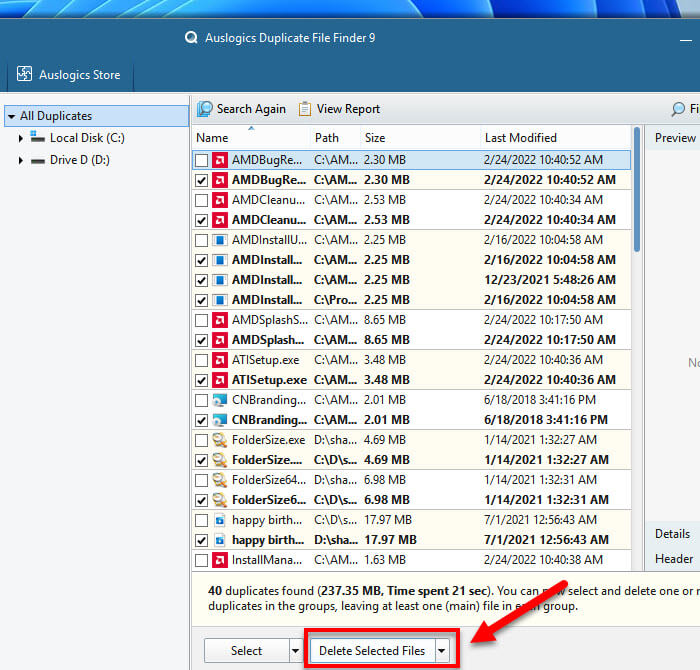The image size is (700, 670).
Task: Click the Delete Selected Files button
Action: (372, 650)
